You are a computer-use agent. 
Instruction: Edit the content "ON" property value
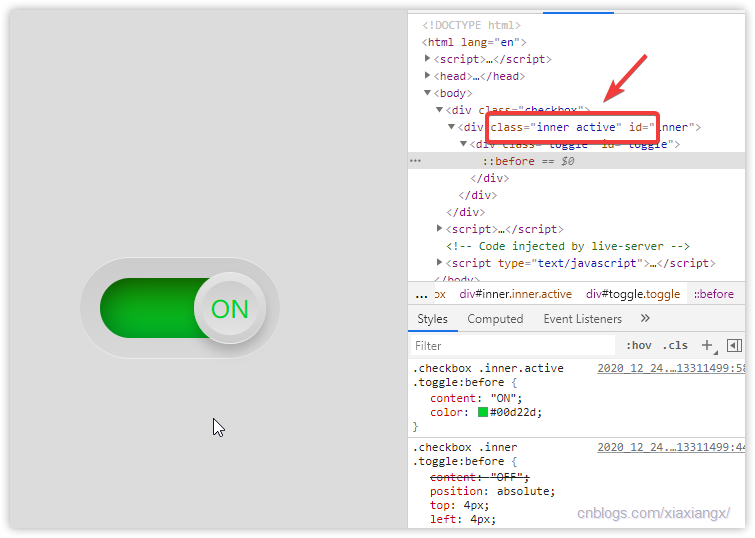pyautogui.click(x=503, y=398)
